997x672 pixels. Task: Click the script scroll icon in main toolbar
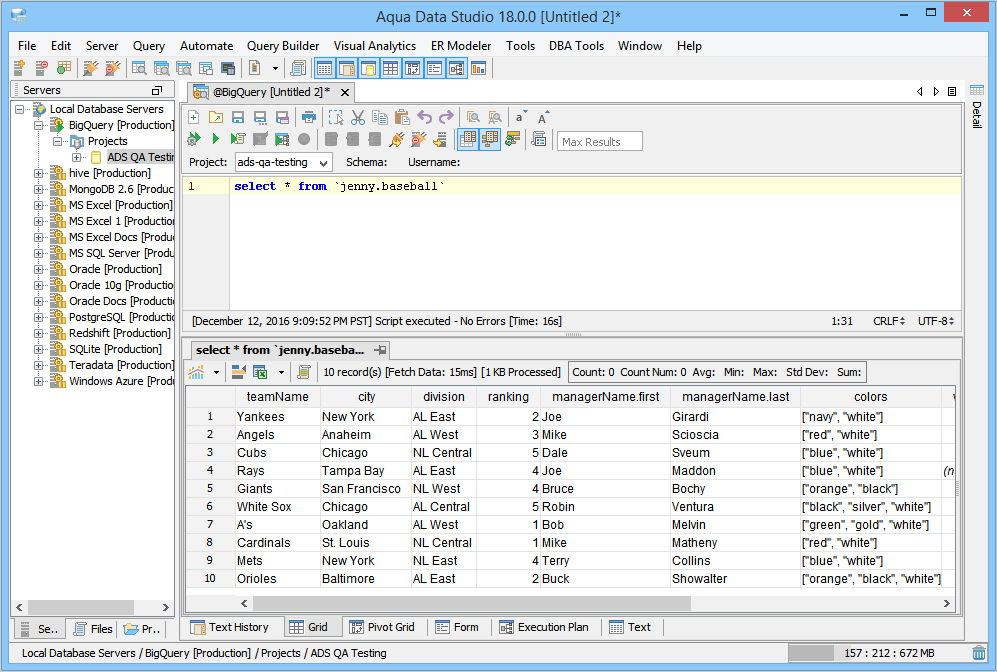(298, 68)
